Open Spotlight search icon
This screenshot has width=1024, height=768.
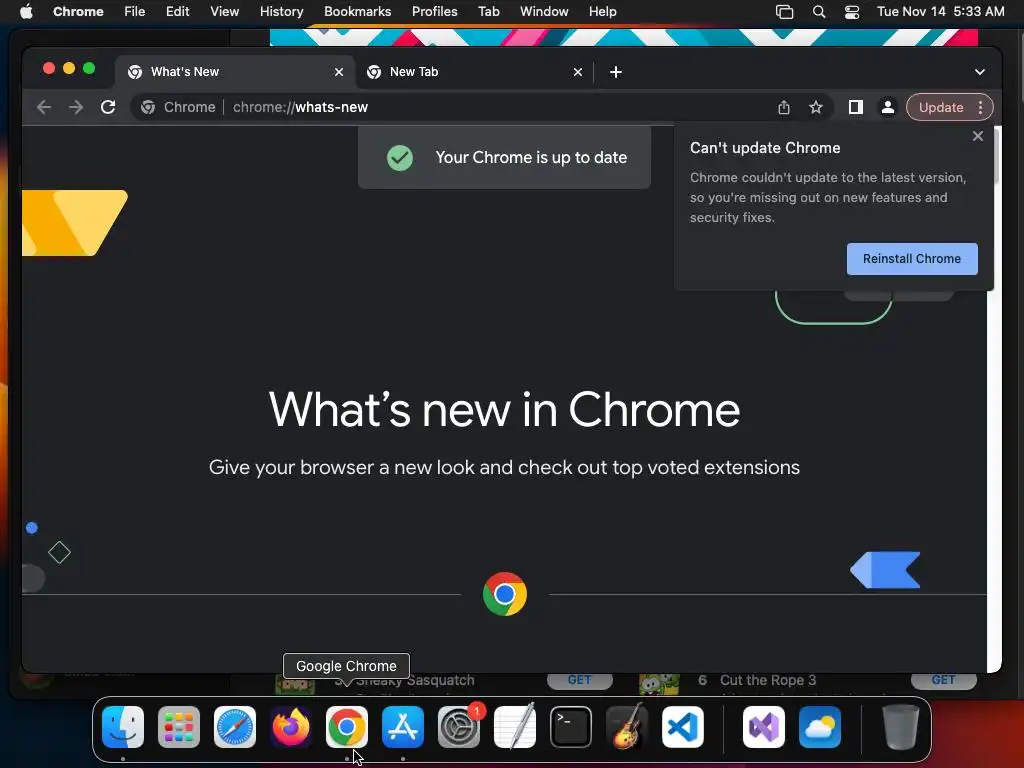pyautogui.click(x=818, y=12)
